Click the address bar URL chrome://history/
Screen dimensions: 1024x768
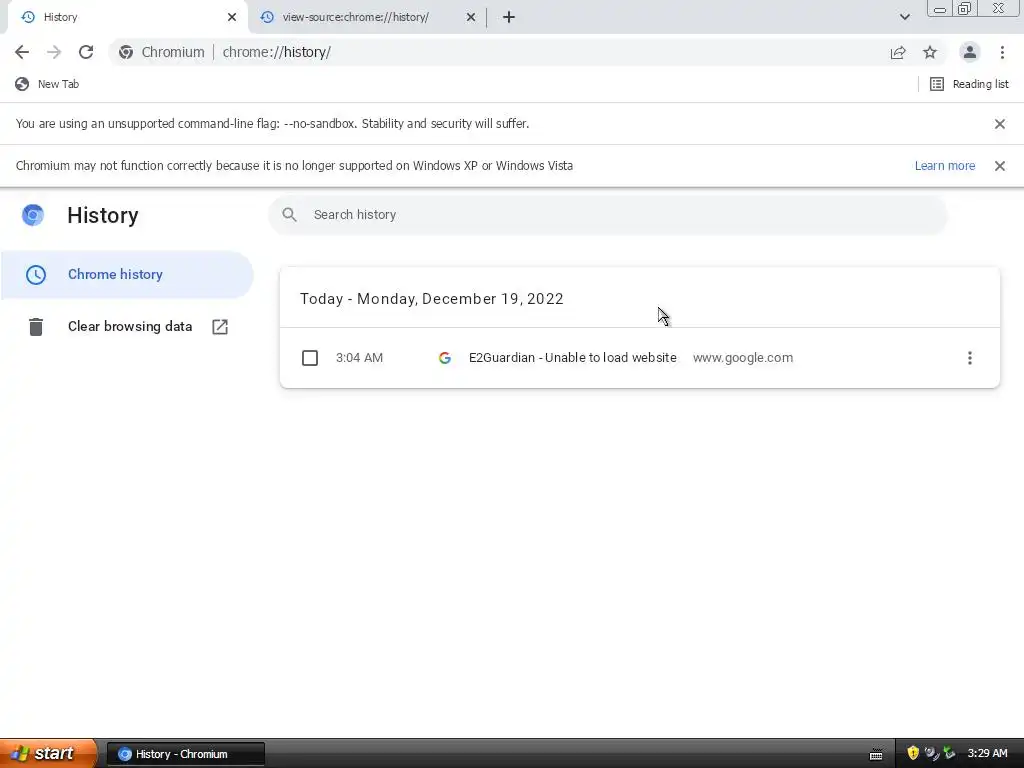277,52
